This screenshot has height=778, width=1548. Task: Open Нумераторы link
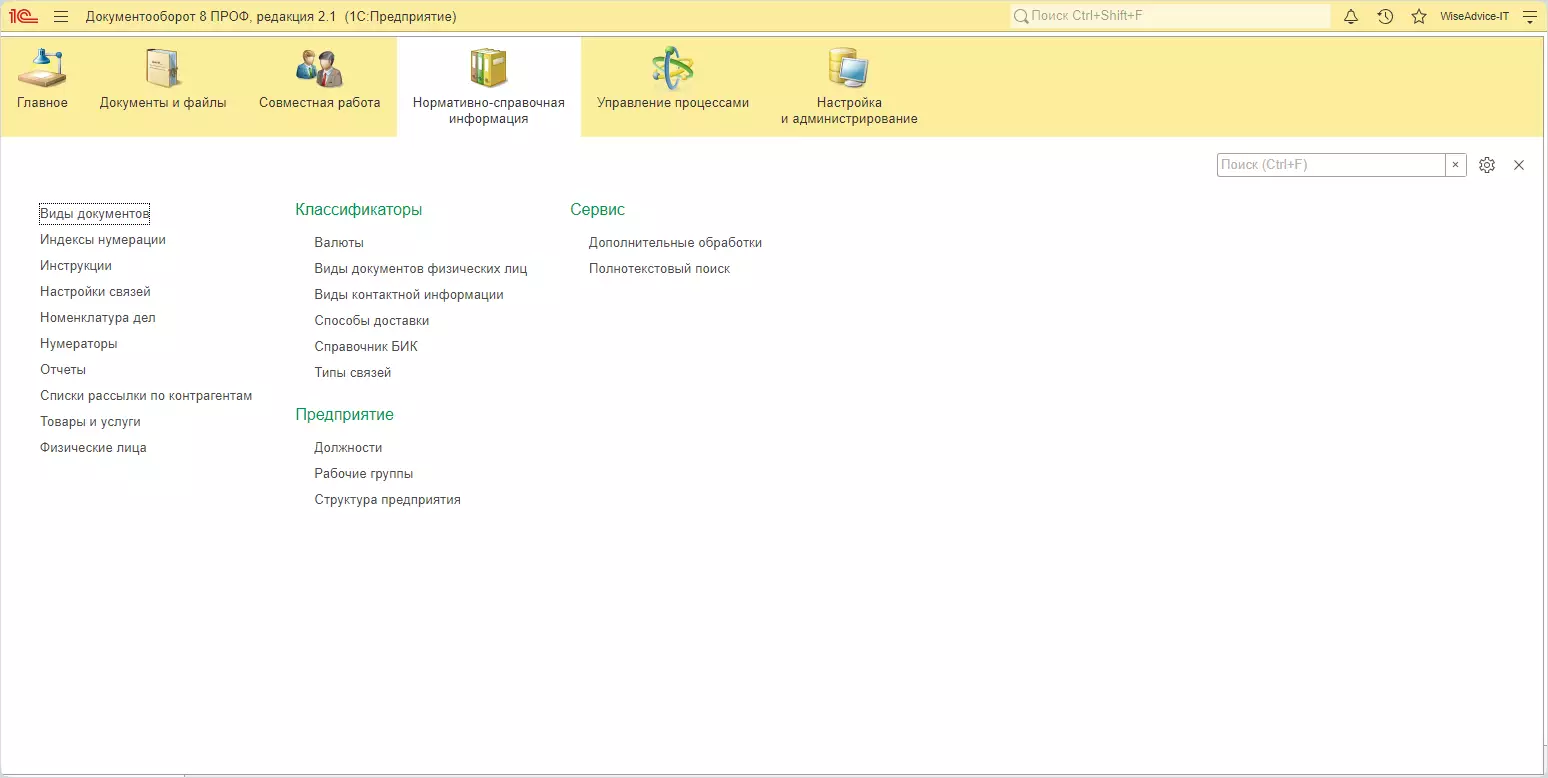tap(79, 344)
